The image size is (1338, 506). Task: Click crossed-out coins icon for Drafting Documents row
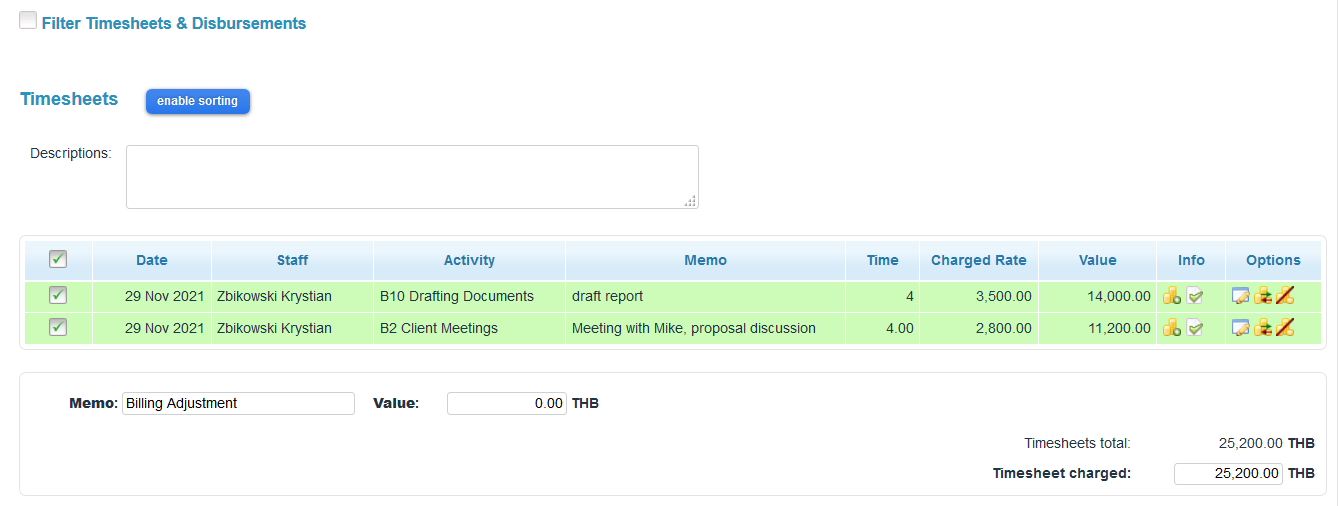1285,296
